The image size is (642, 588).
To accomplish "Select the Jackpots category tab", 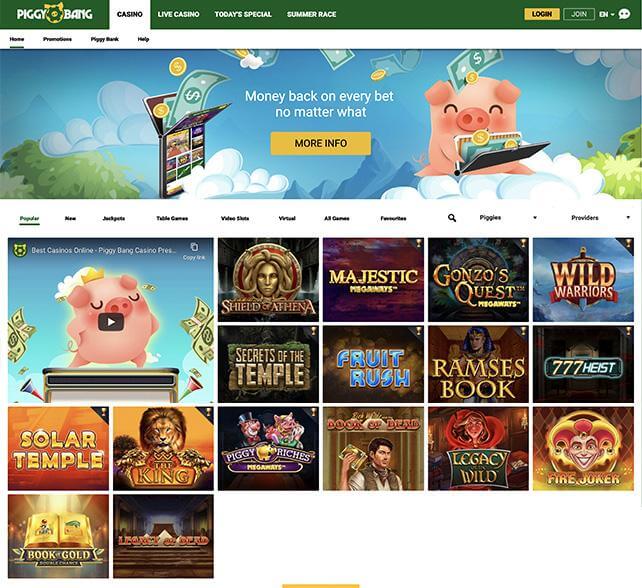I will coord(114,218).
